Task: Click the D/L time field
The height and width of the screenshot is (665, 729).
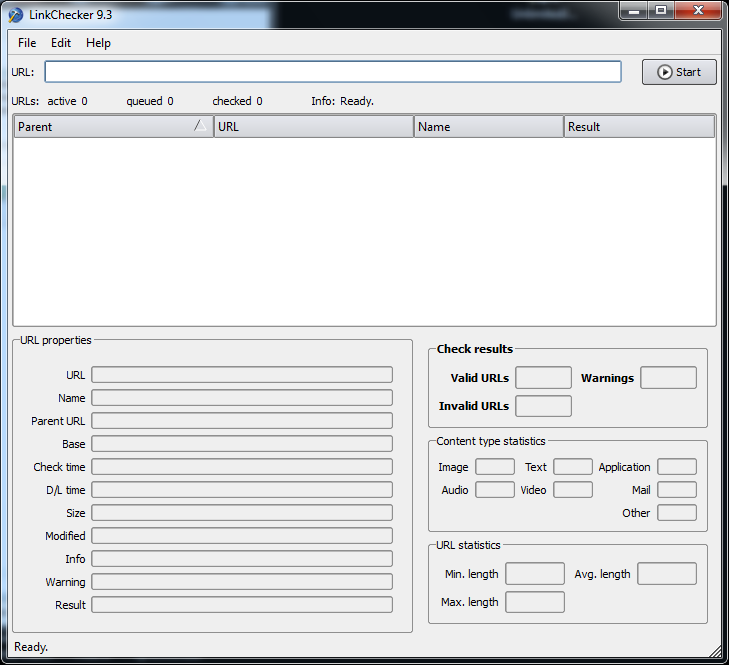Action: 242,490
